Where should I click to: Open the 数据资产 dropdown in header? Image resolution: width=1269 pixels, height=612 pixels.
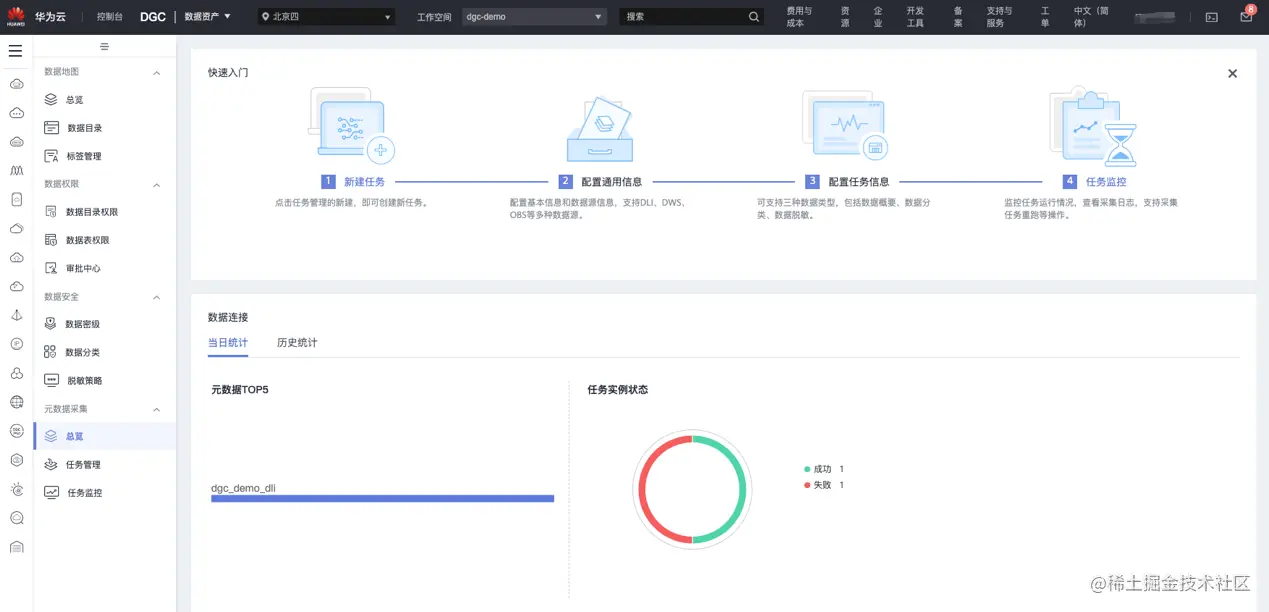pyautogui.click(x=208, y=17)
